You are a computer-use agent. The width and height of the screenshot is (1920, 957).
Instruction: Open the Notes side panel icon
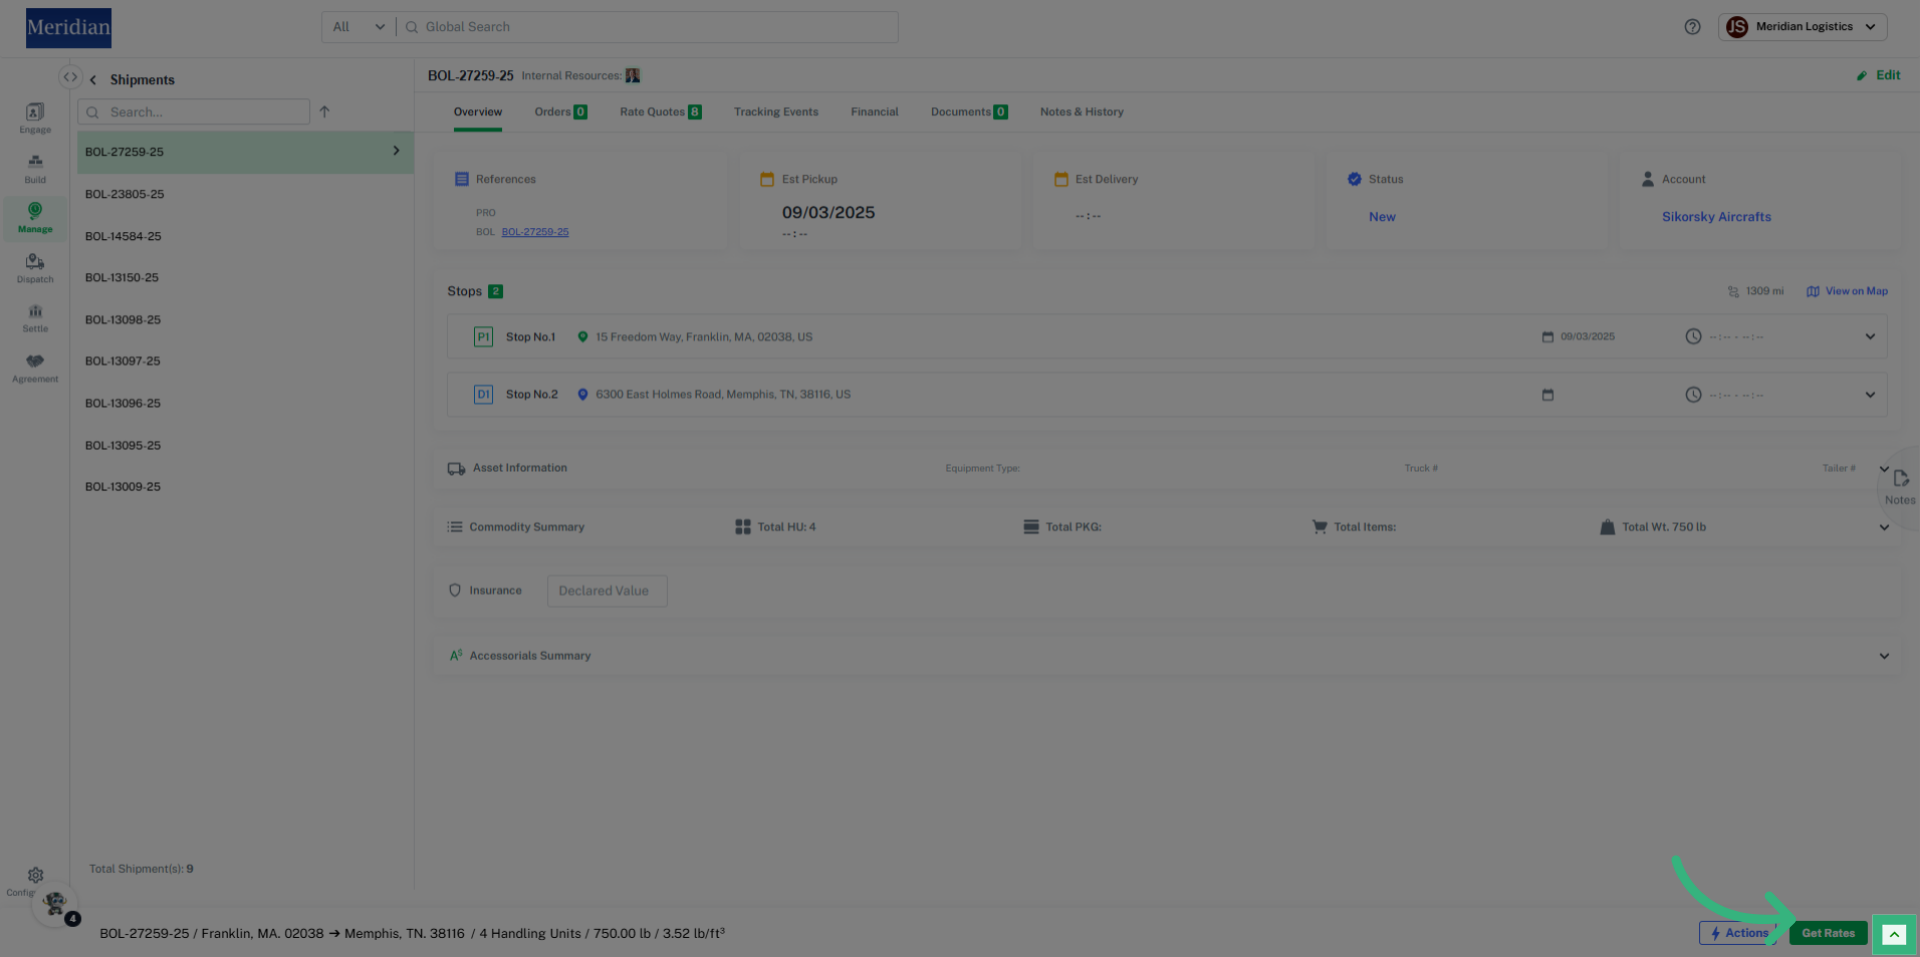point(1900,484)
